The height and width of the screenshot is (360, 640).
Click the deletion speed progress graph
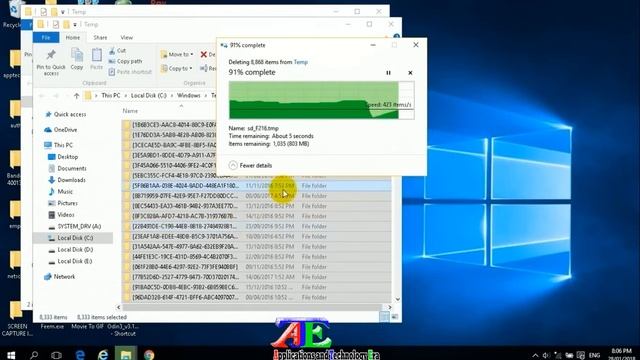coord(322,100)
